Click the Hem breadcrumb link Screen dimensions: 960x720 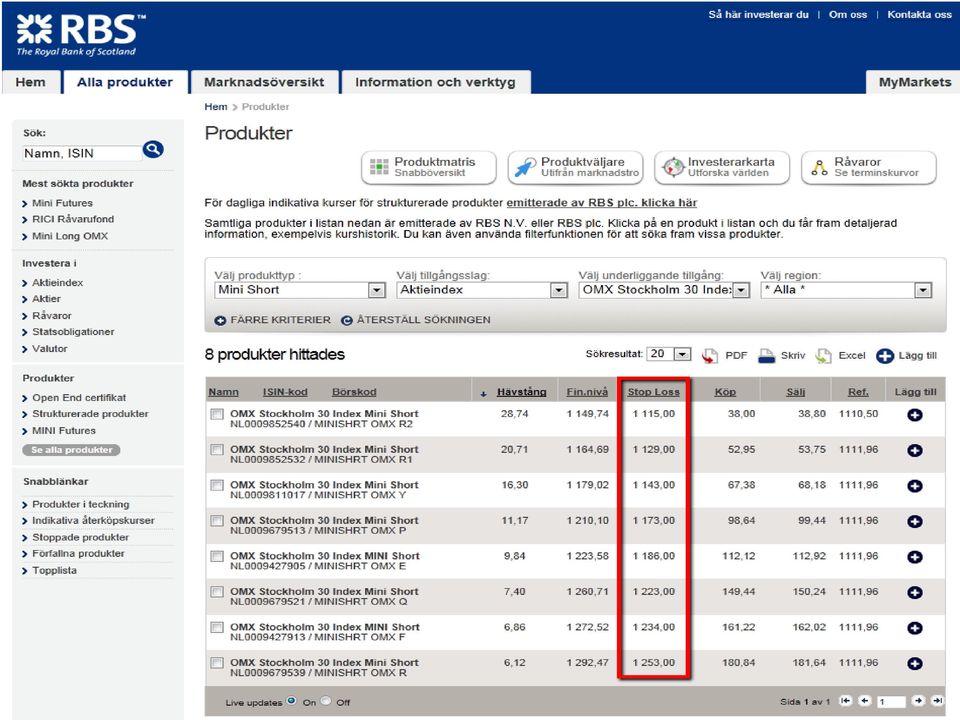(x=216, y=107)
